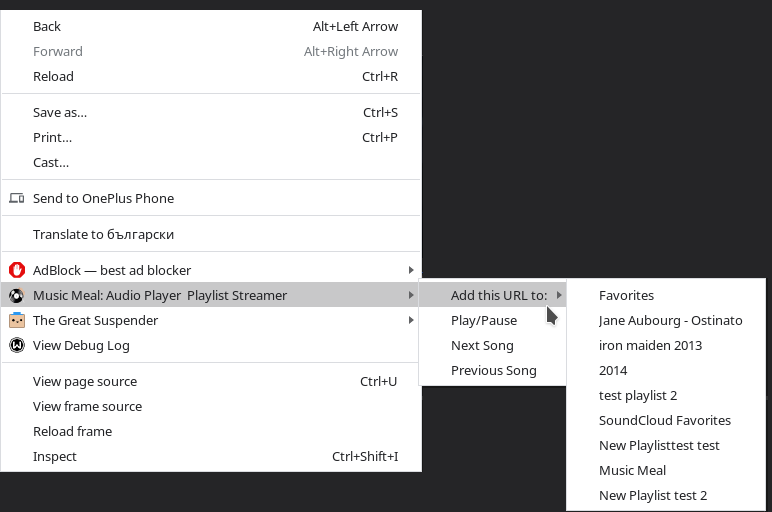Click the Ctrl+U shortcut text
772x512 pixels.
tap(378, 381)
